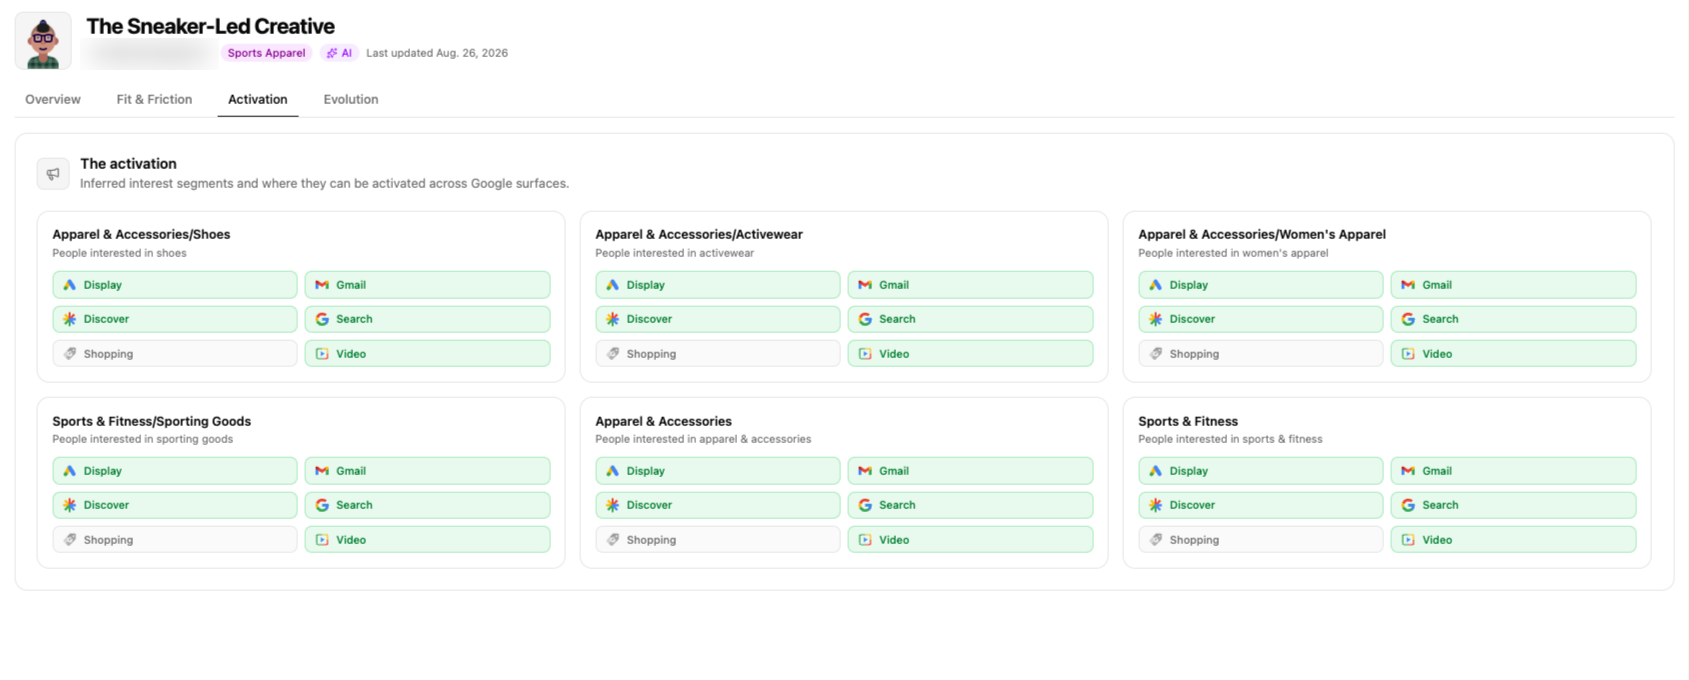The height and width of the screenshot is (680, 1689).
Task: Click Gmail icon in Activewear card
Action: tap(865, 285)
